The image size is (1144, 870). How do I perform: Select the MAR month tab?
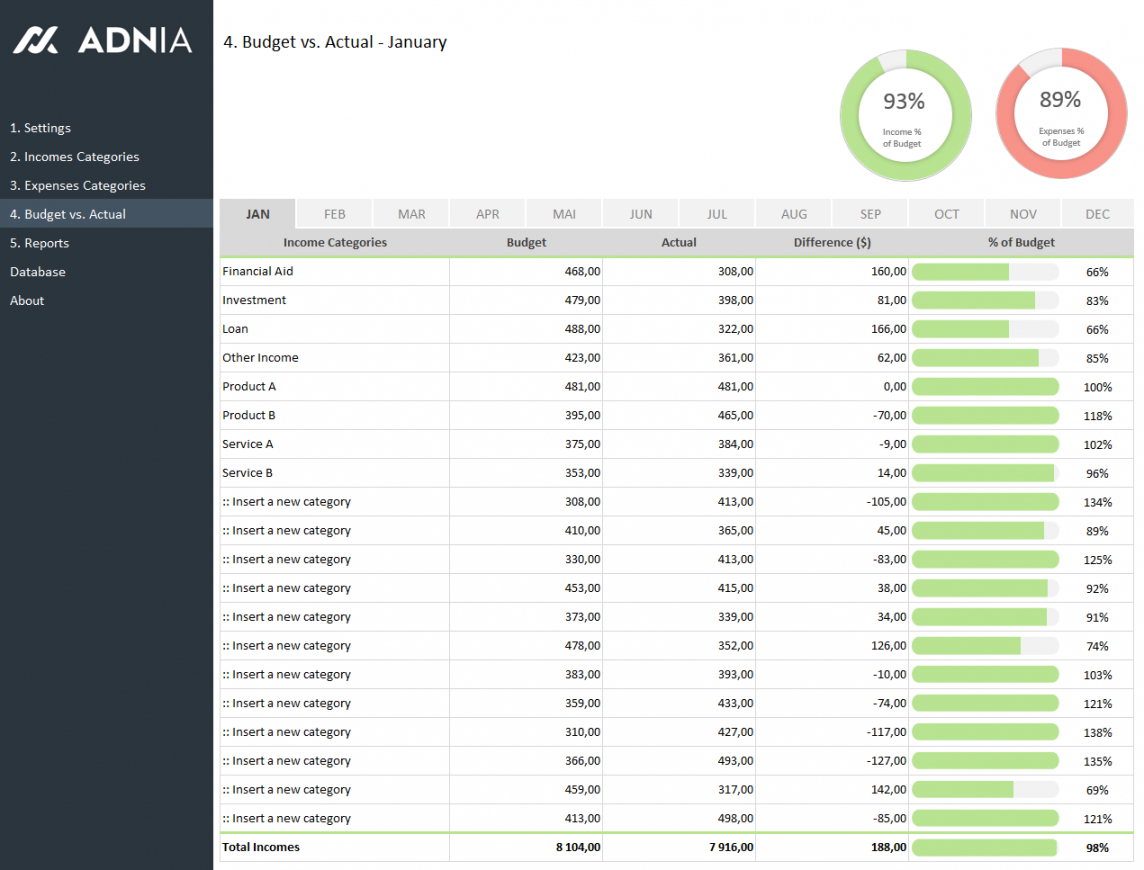click(x=411, y=214)
